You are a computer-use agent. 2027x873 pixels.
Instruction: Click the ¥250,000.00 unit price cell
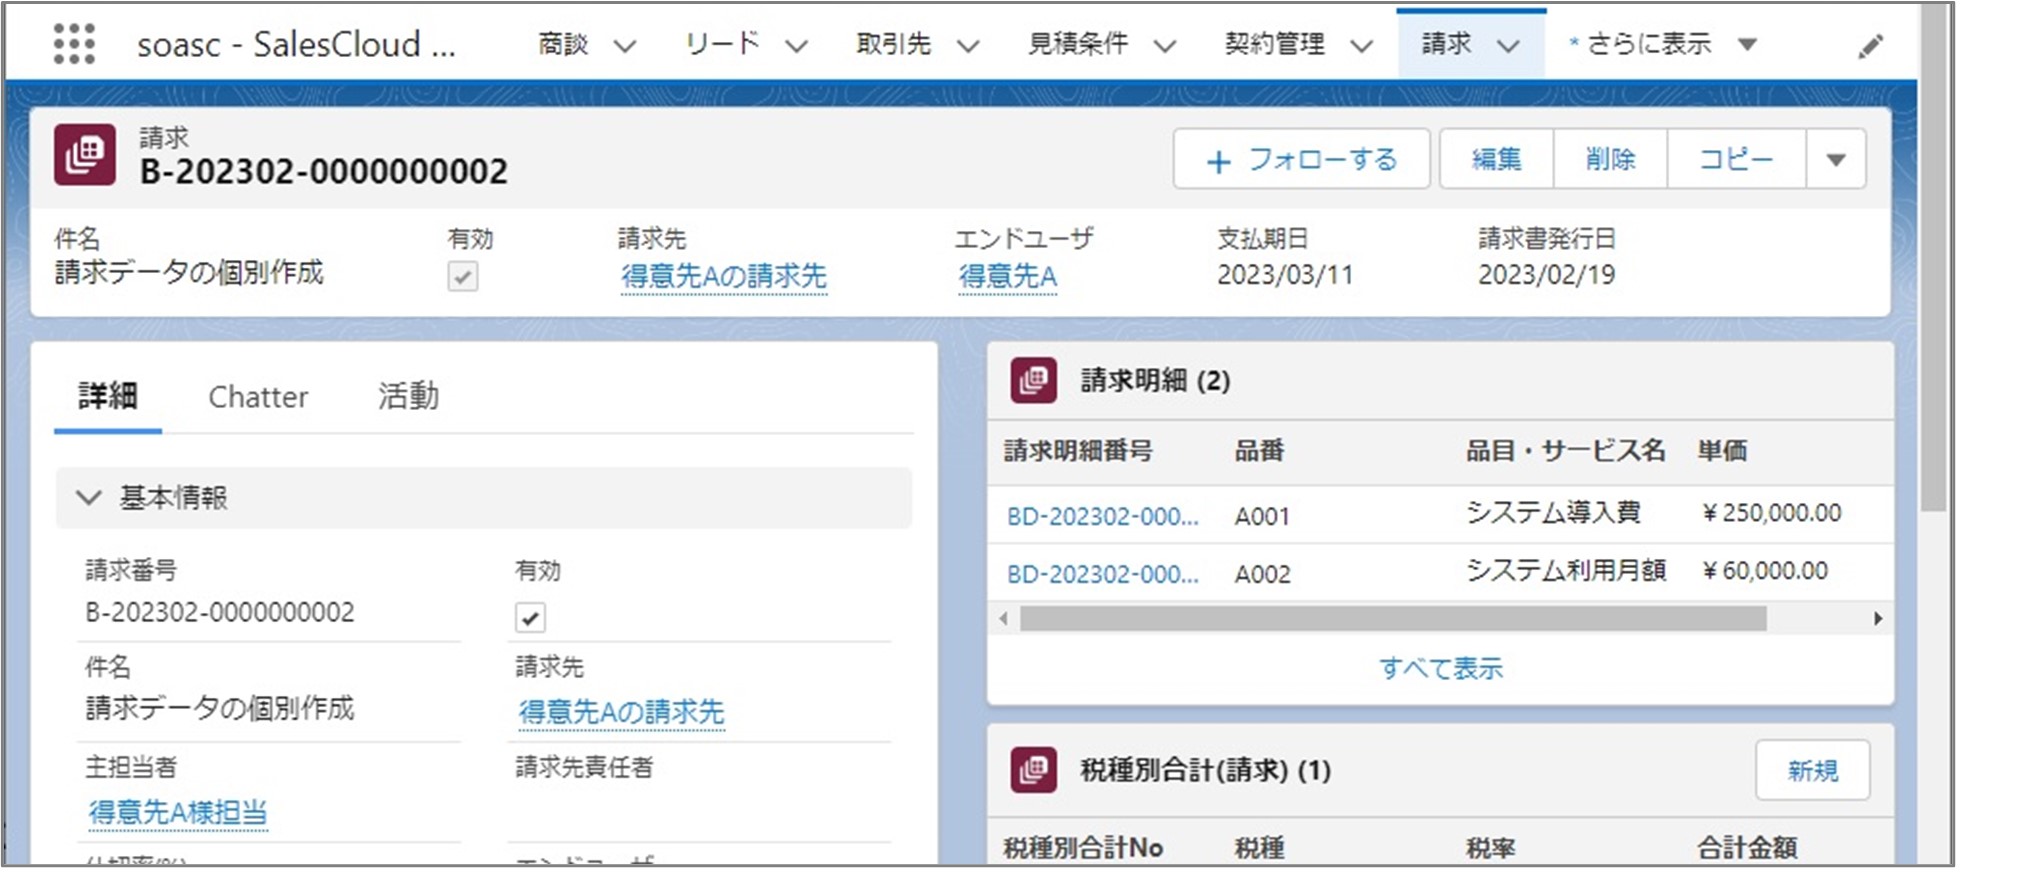[x=1771, y=513]
